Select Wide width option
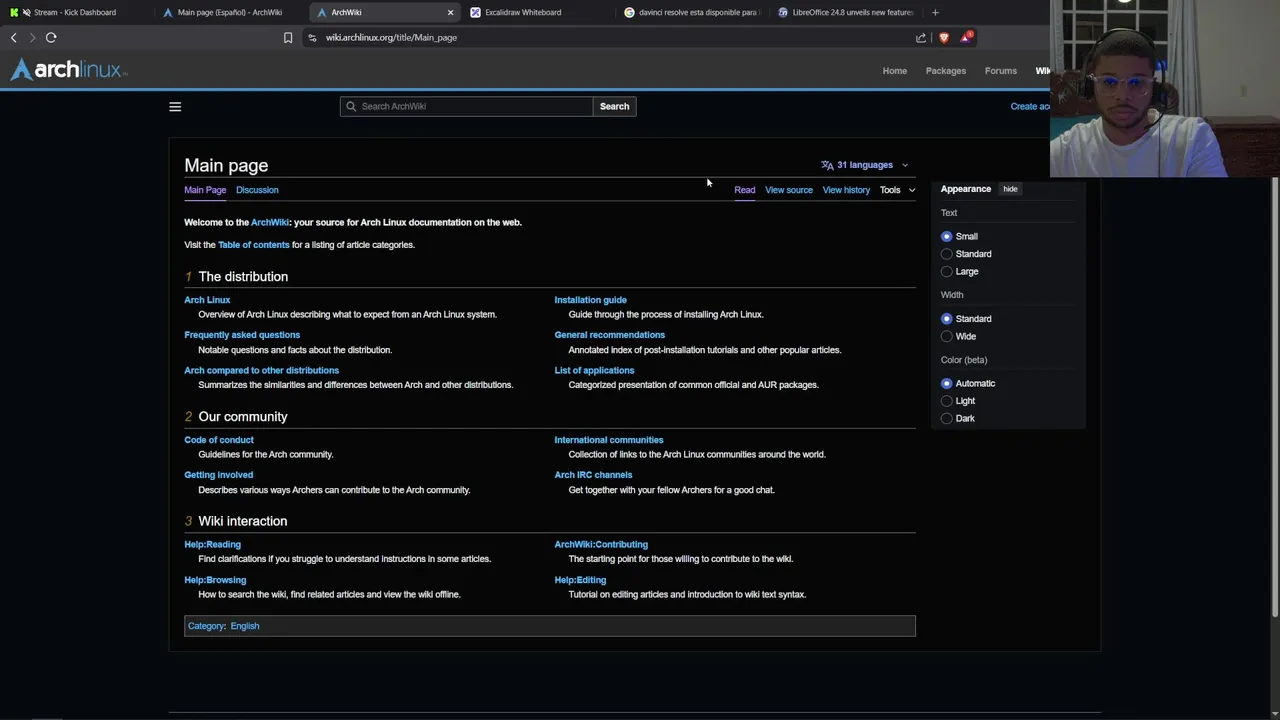 coord(946,337)
